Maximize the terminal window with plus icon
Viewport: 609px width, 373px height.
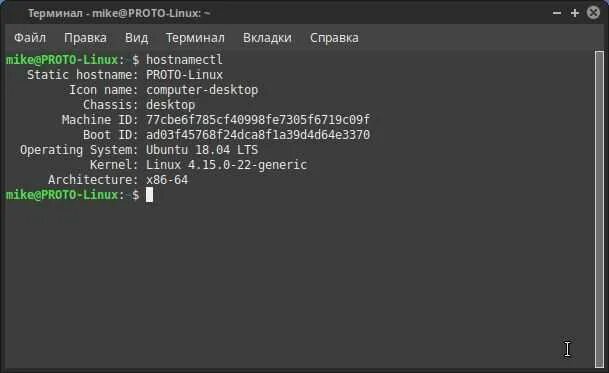click(x=575, y=13)
